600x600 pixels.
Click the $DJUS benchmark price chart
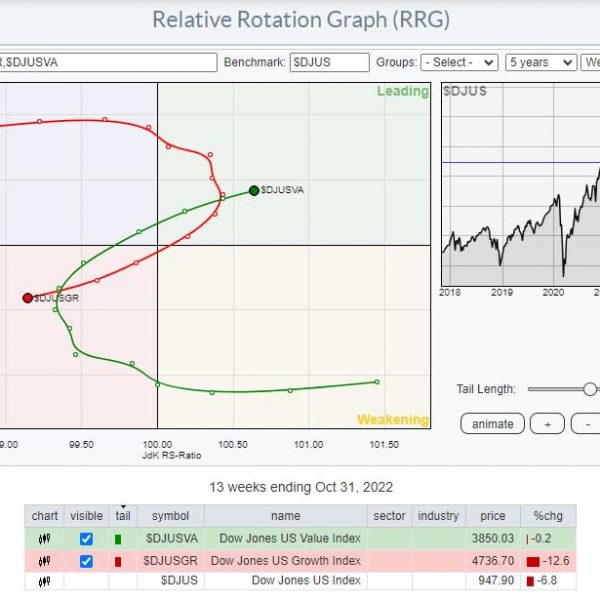(x=520, y=184)
